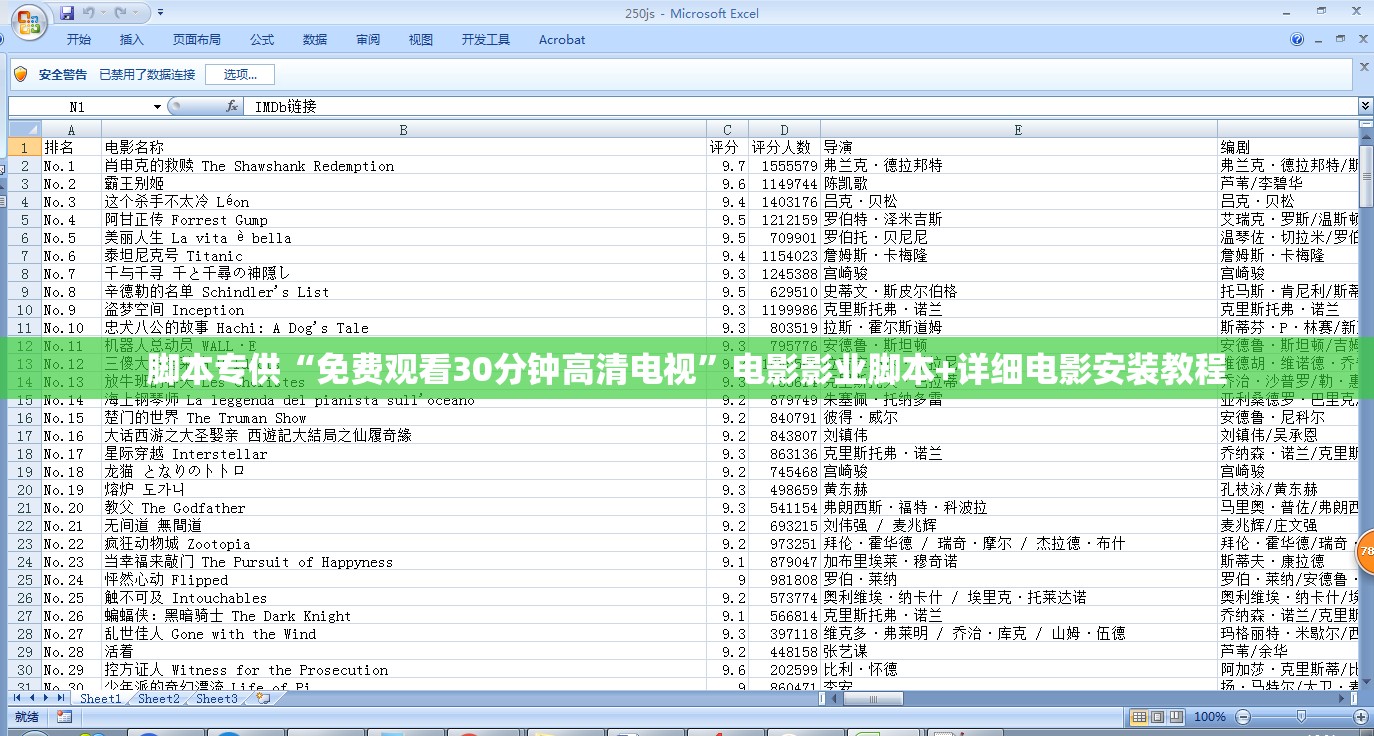Viewport: 1374px width, 736px height.
Task: Open undo history dropdown arrow
Action: coord(104,14)
